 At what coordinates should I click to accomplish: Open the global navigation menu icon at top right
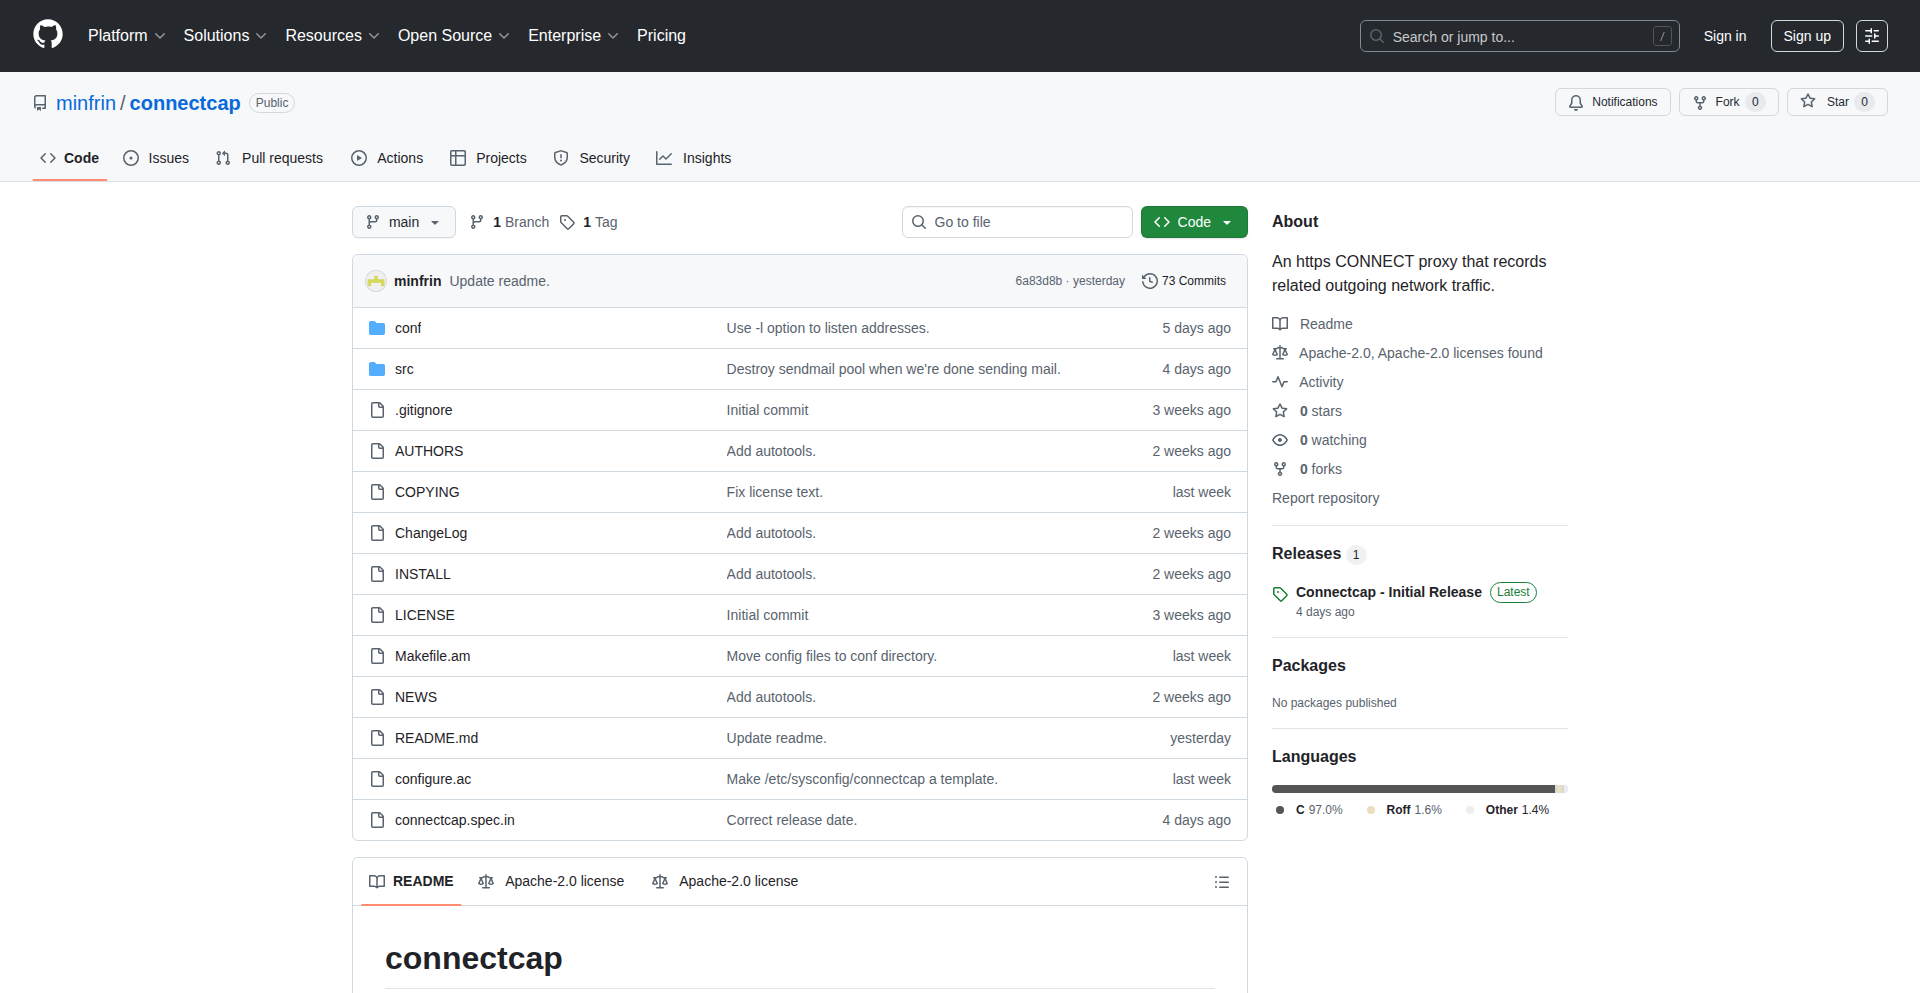[x=1871, y=36]
